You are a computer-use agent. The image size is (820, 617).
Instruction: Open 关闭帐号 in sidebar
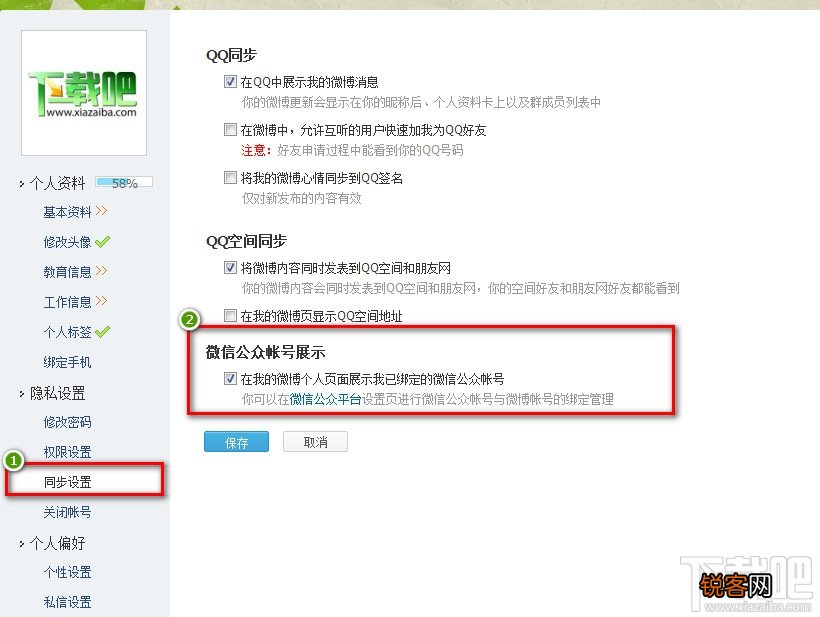point(67,512)
